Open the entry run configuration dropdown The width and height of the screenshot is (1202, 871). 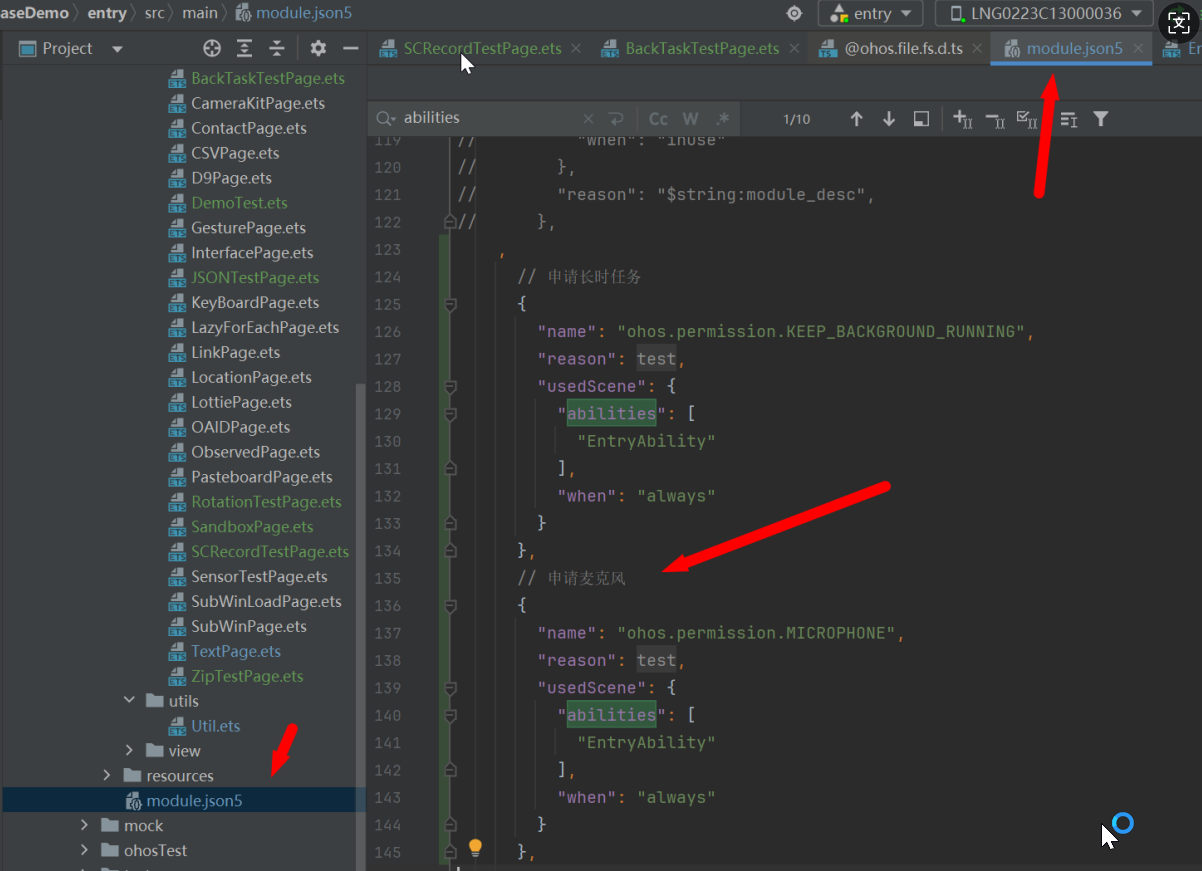870,13
